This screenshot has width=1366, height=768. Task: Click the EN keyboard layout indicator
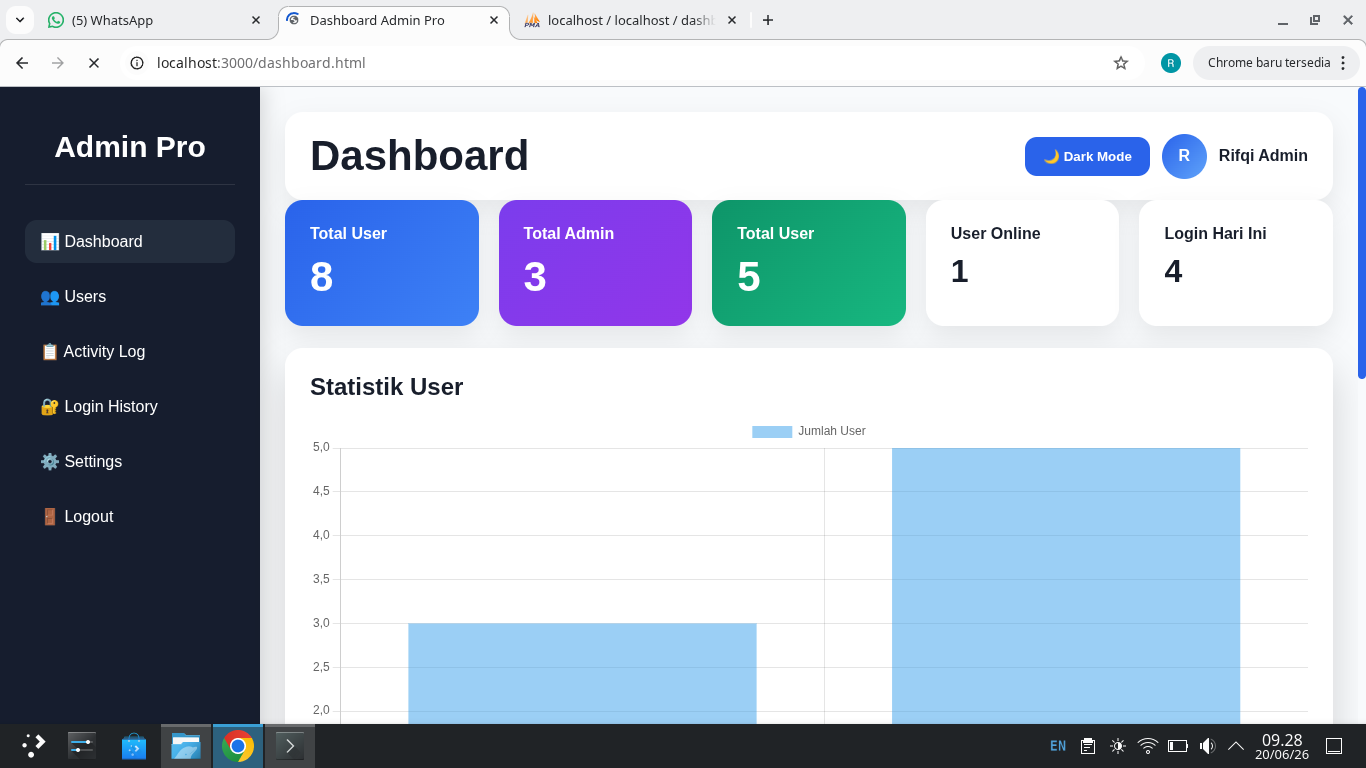(x=1058, y=746)
